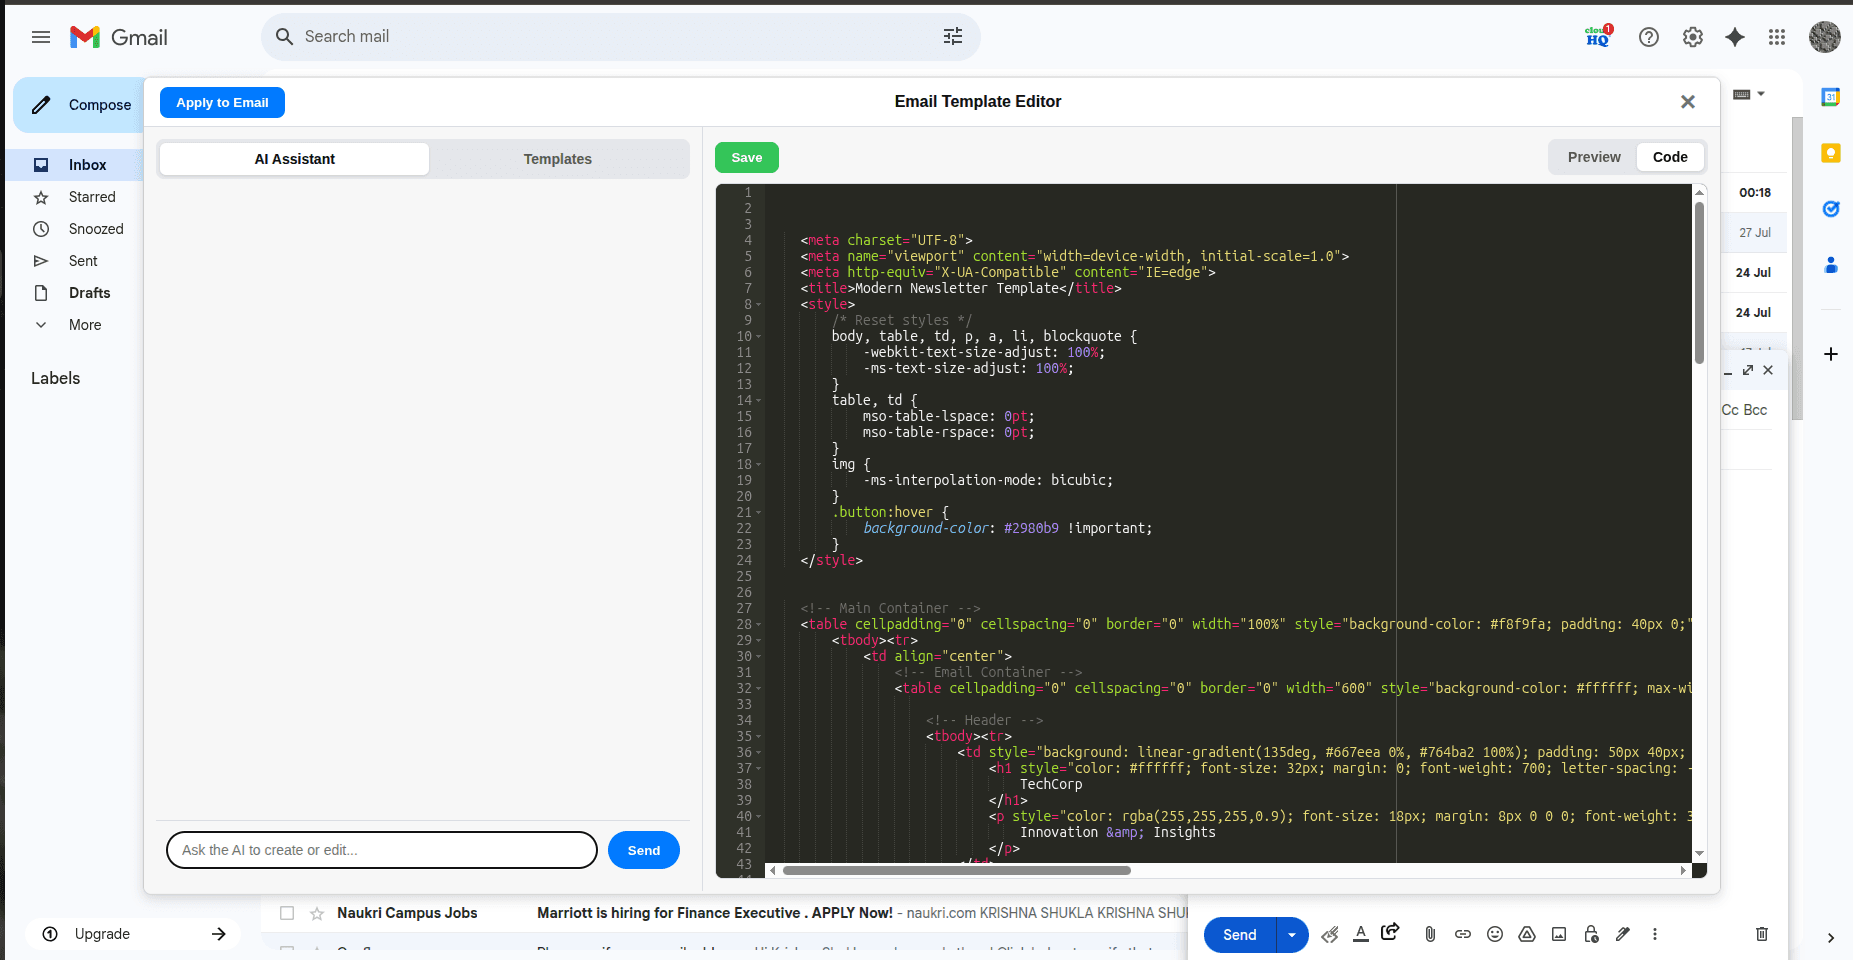Open search options filter icon in search bar

(953, 36)
